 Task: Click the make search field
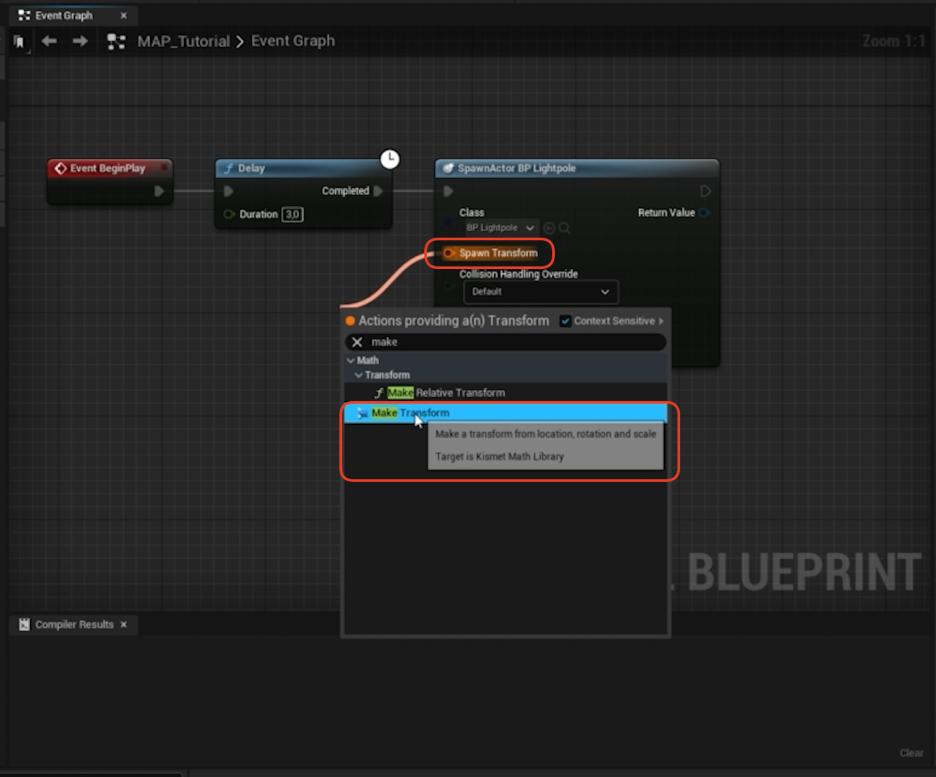(x=505, y=342)
